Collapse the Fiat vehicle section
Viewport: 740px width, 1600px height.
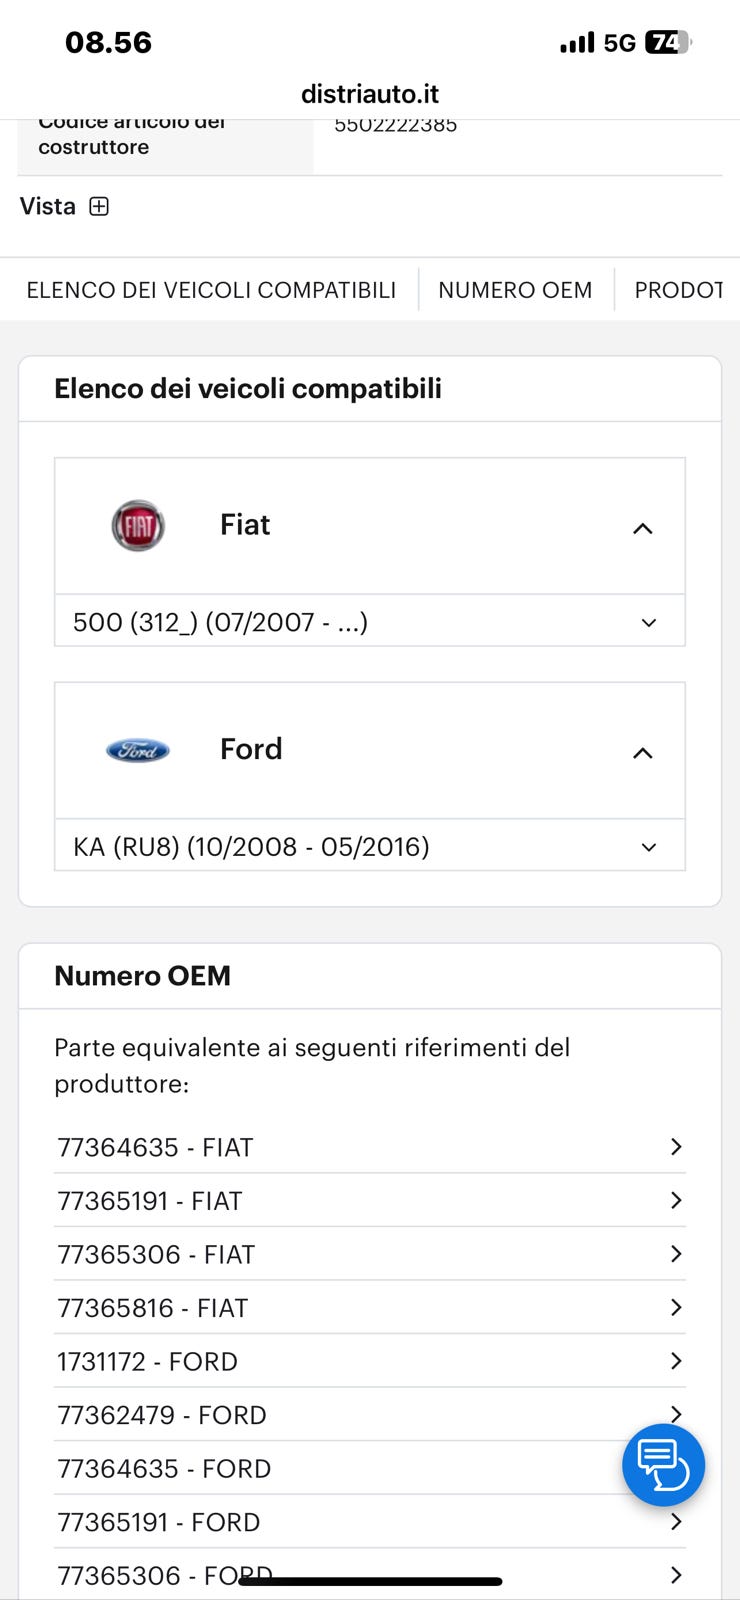pos(643,528)
